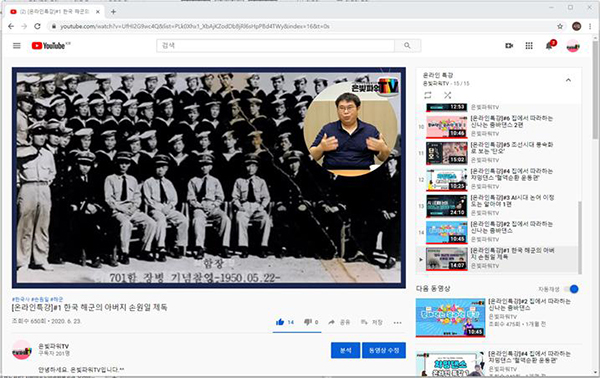Image resolution: width=600 pixels, height=378 pixels.
Task: Toggle the autoplay switch off
Action: (x=572, y=289)
